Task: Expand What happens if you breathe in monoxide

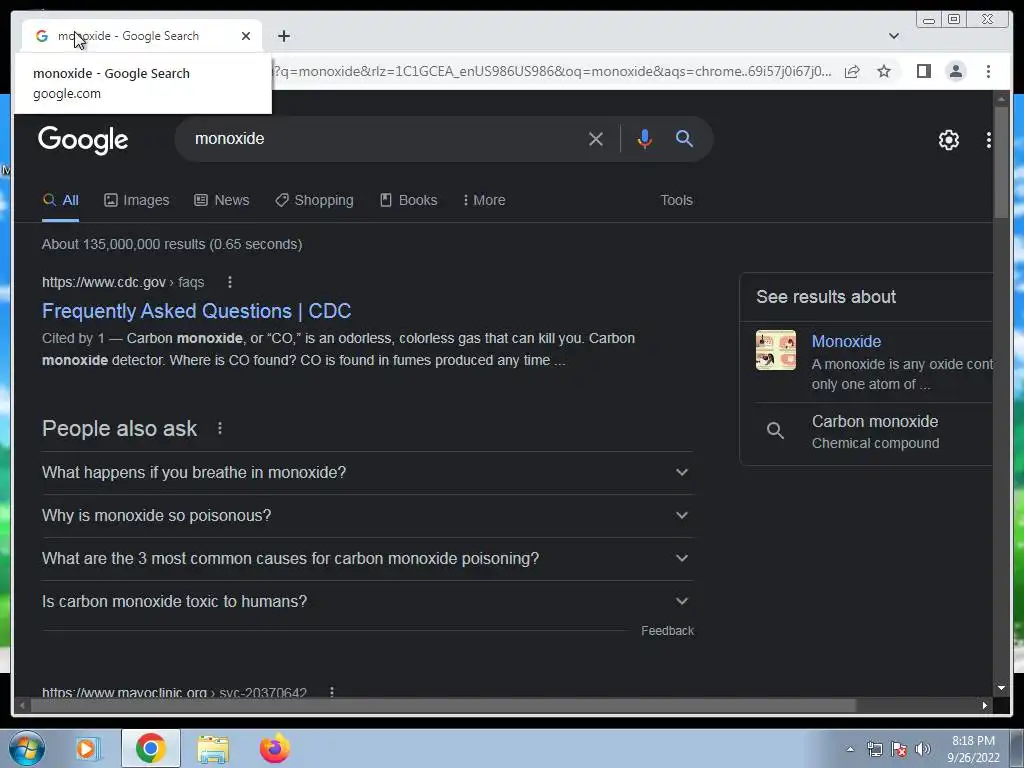Action: [367, 472]
